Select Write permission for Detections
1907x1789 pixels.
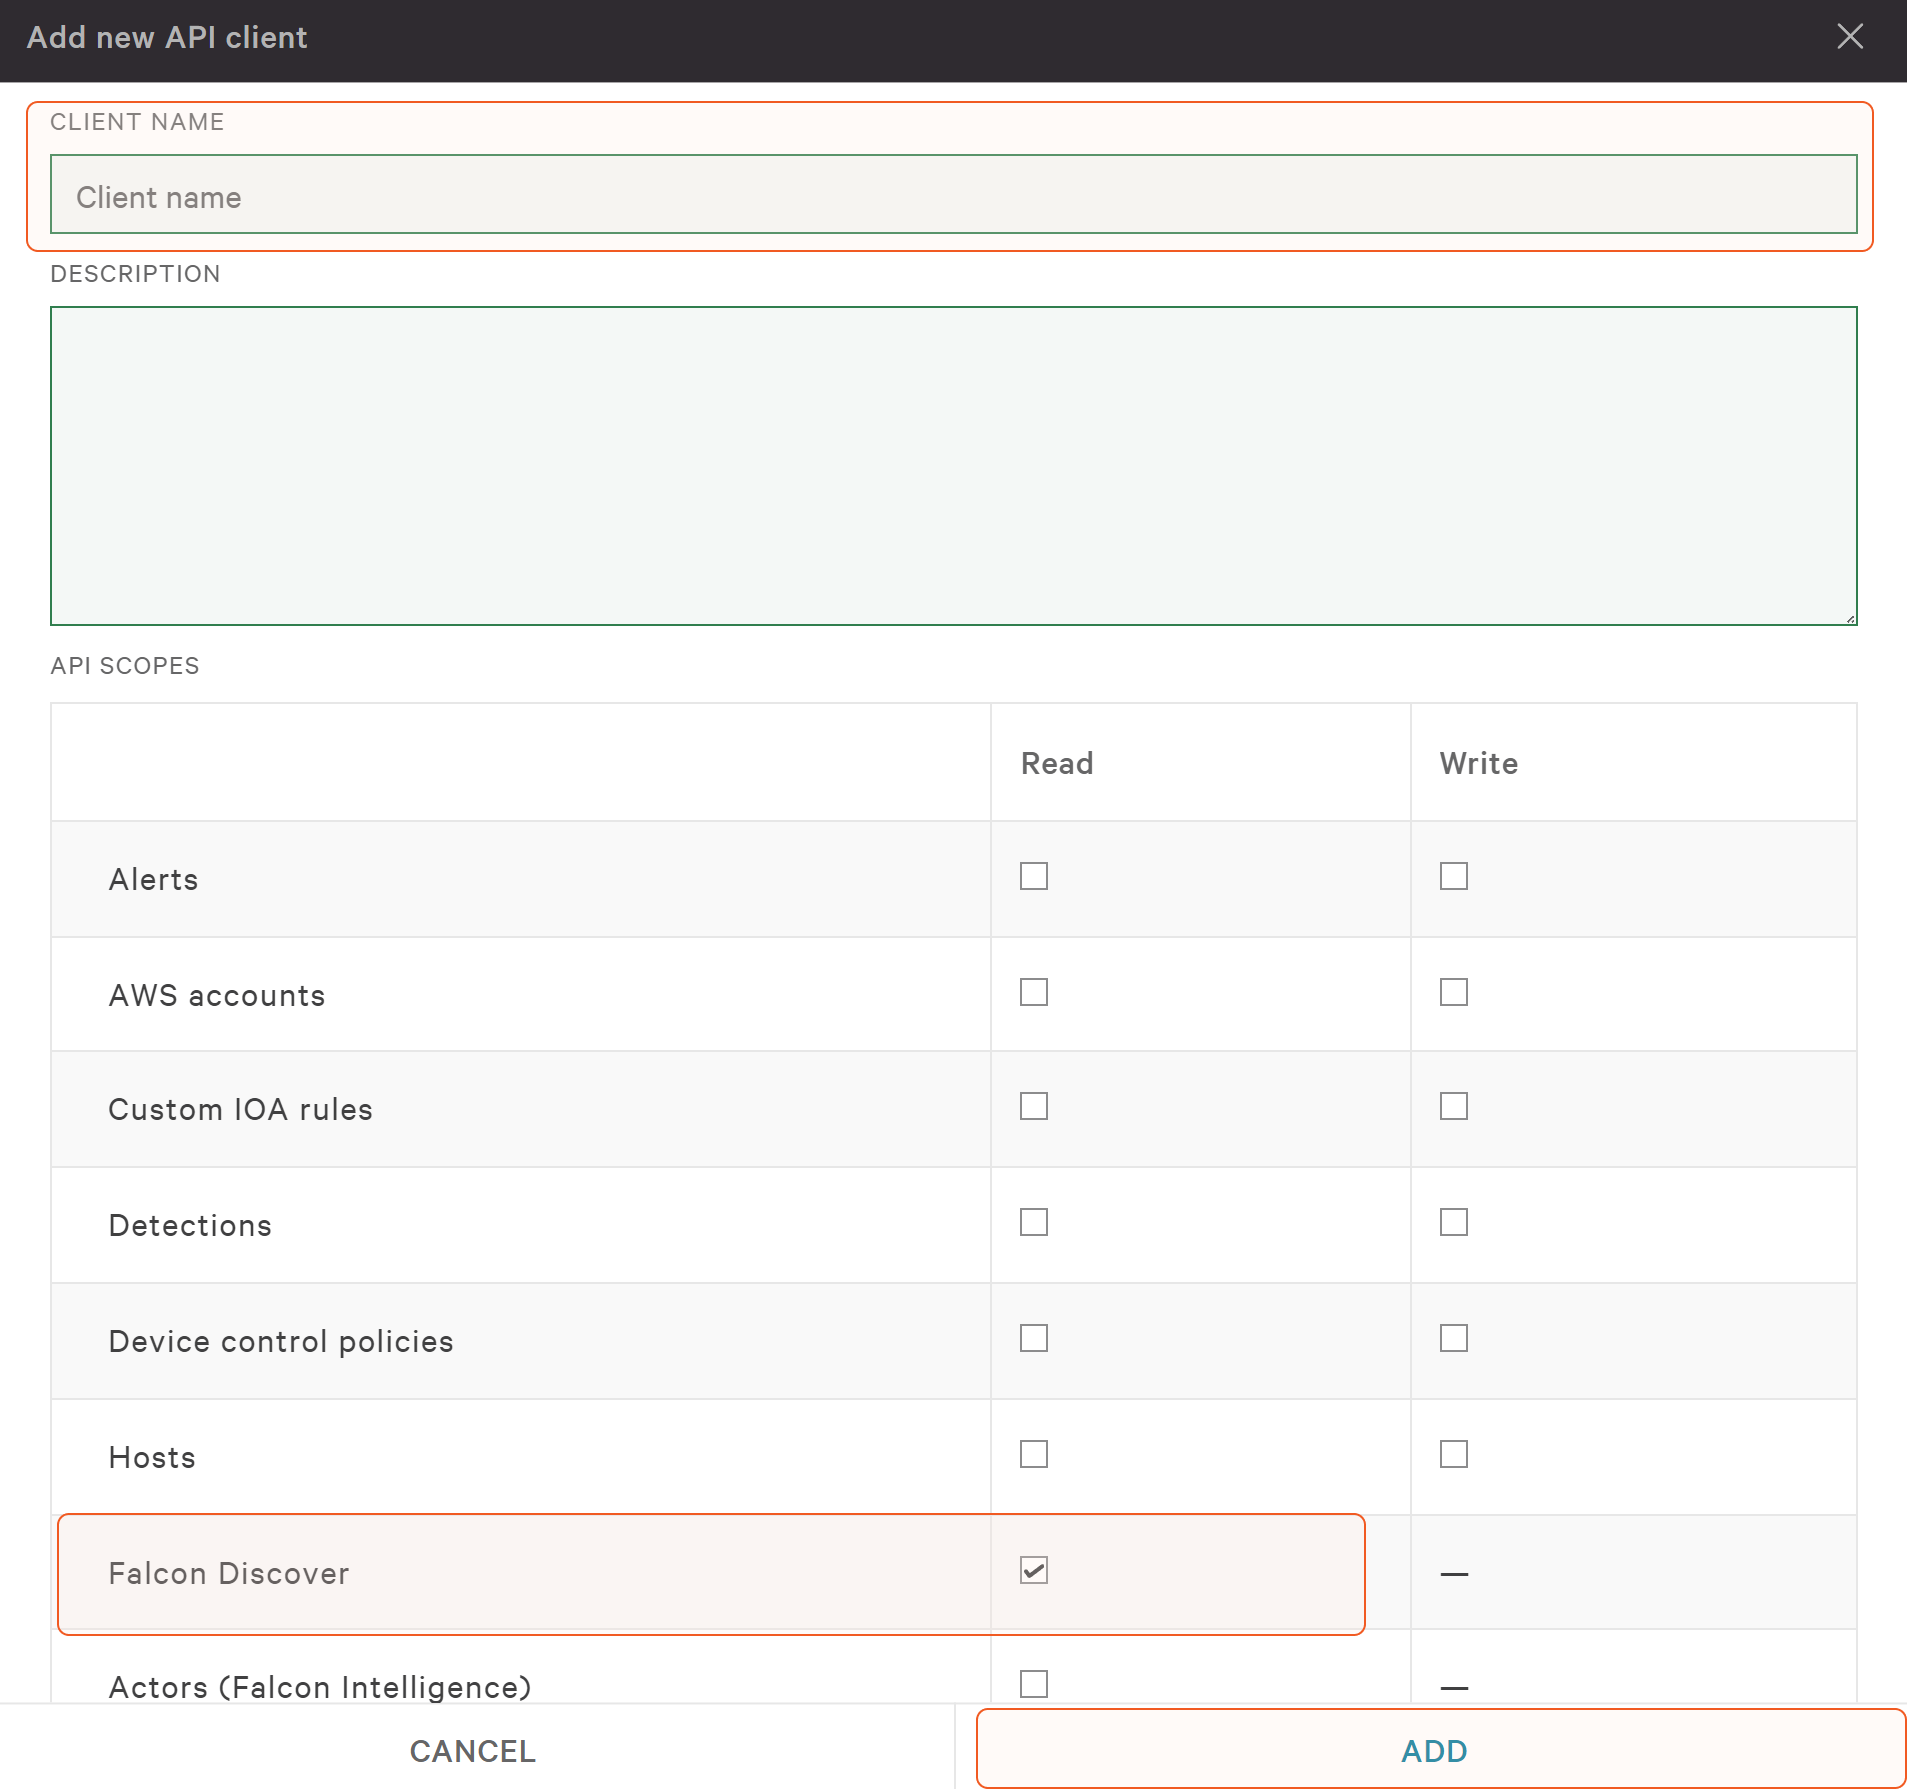pos(1453,1222)
